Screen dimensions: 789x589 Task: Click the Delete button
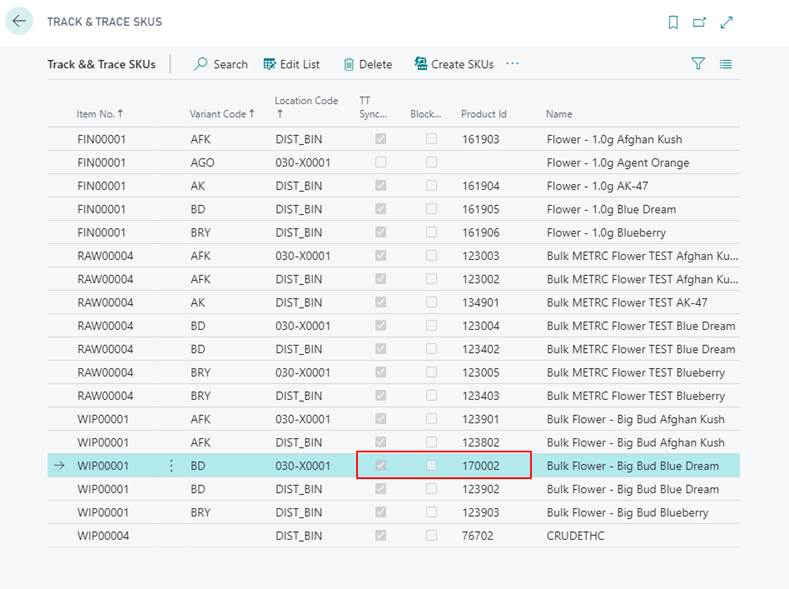pos(367,64)
